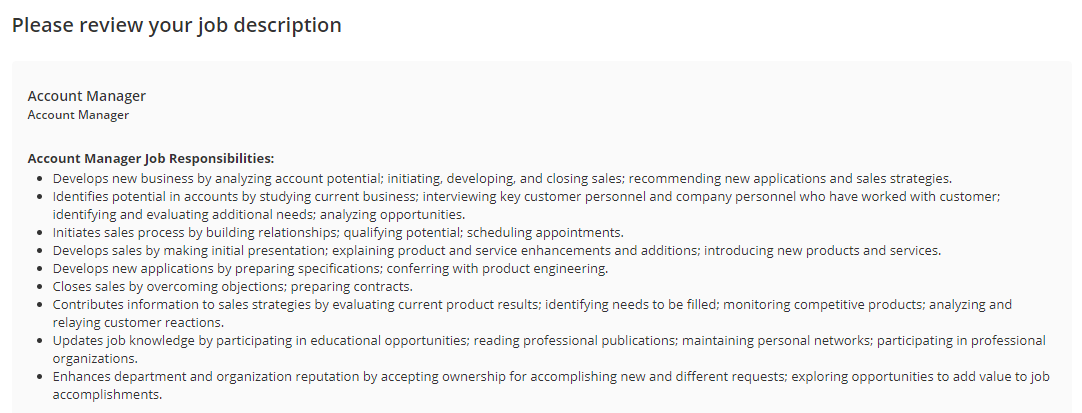1082x413 pixels.
Task: Click the smaller 'Account Manager' subtitle text
Action: pos(78,115)
